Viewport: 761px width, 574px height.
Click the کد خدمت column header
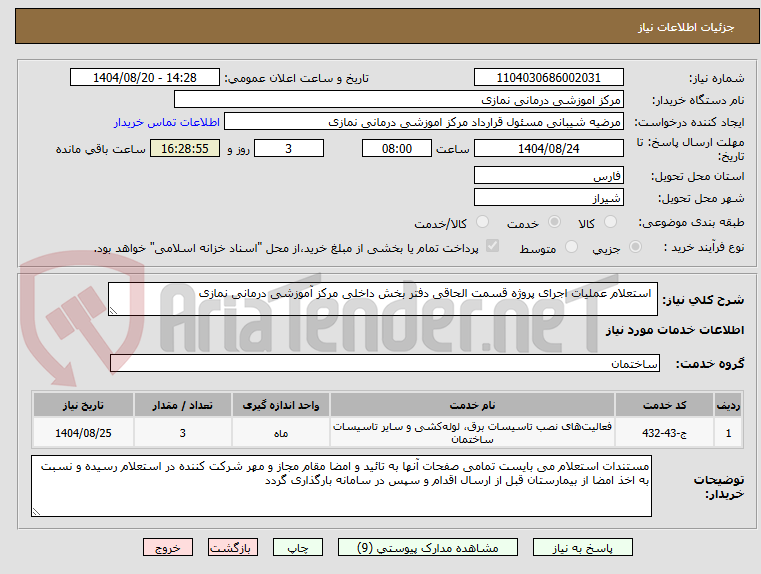[x=664, y=405]
